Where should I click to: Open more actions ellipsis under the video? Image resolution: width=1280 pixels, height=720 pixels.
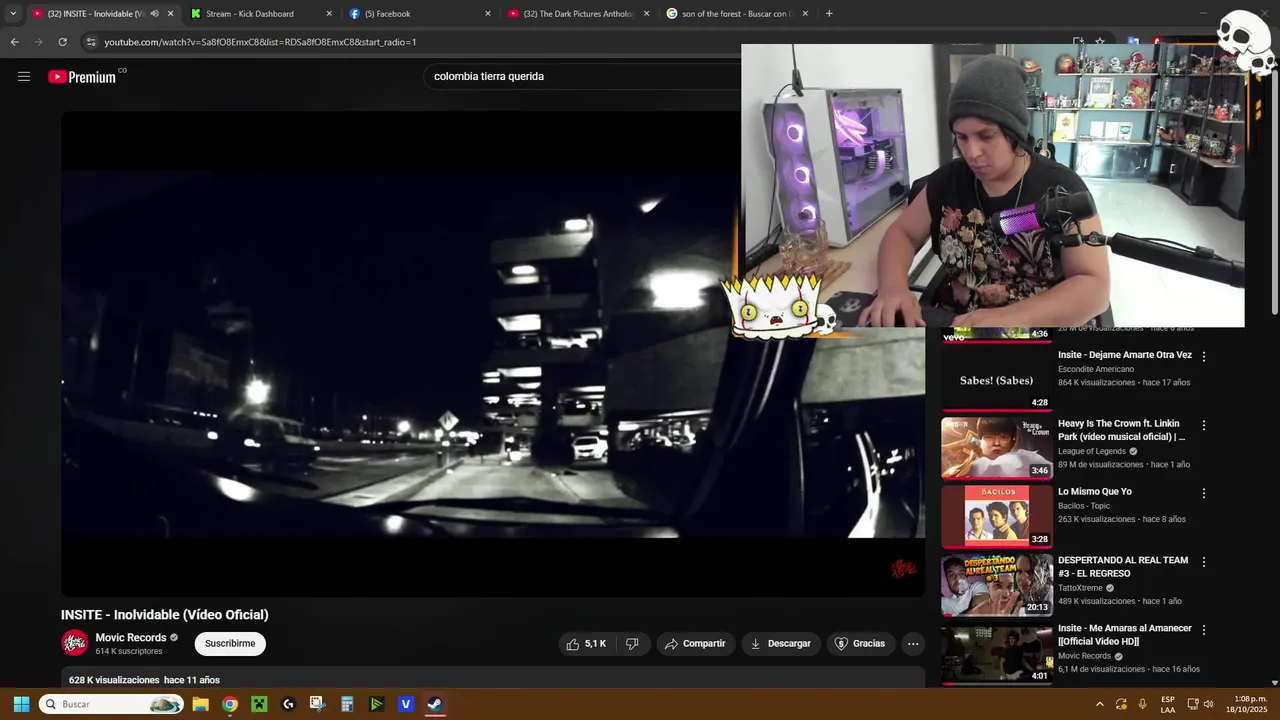pos(913,644)
